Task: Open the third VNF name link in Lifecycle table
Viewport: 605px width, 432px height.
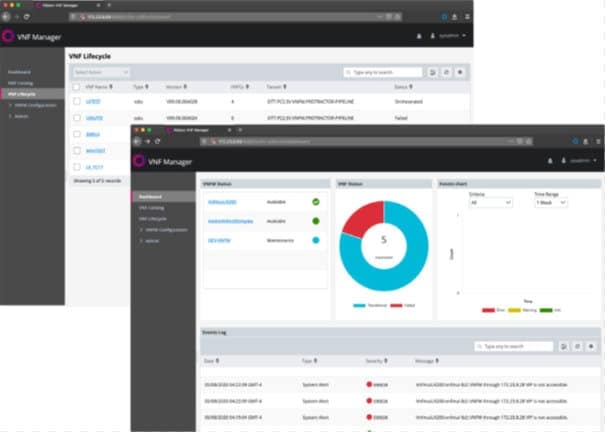Action: click(x=93, y=134)
